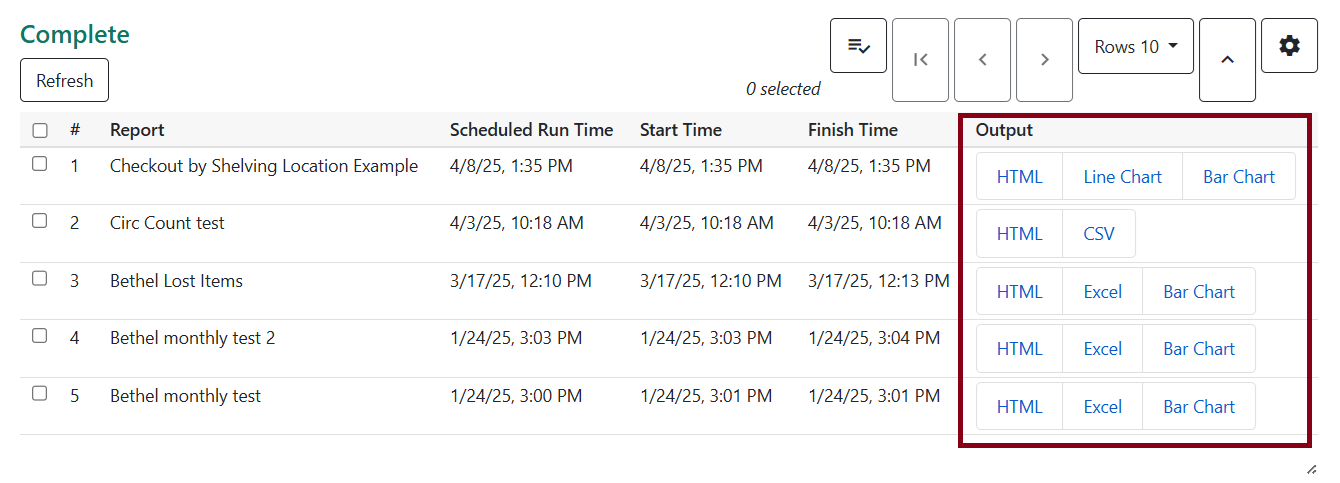Sort by the Report column header
The height and width of the screenshot is (483, 1340).
(x=137, y=130)
